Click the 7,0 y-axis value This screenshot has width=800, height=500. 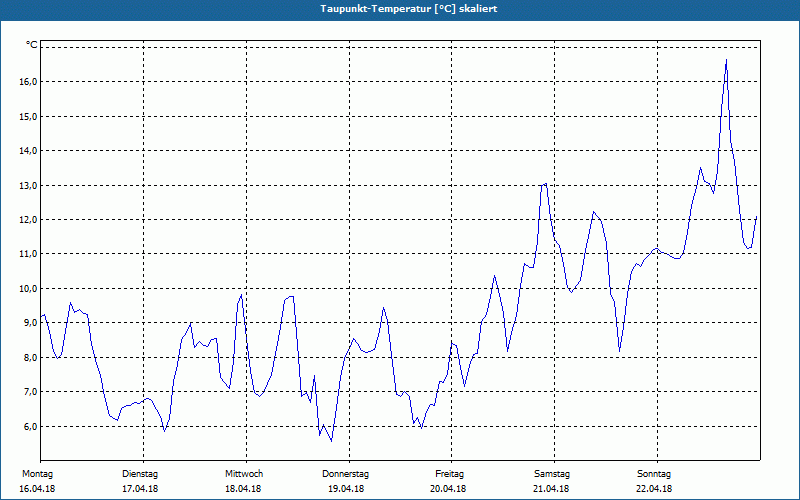tap(30, 391)
